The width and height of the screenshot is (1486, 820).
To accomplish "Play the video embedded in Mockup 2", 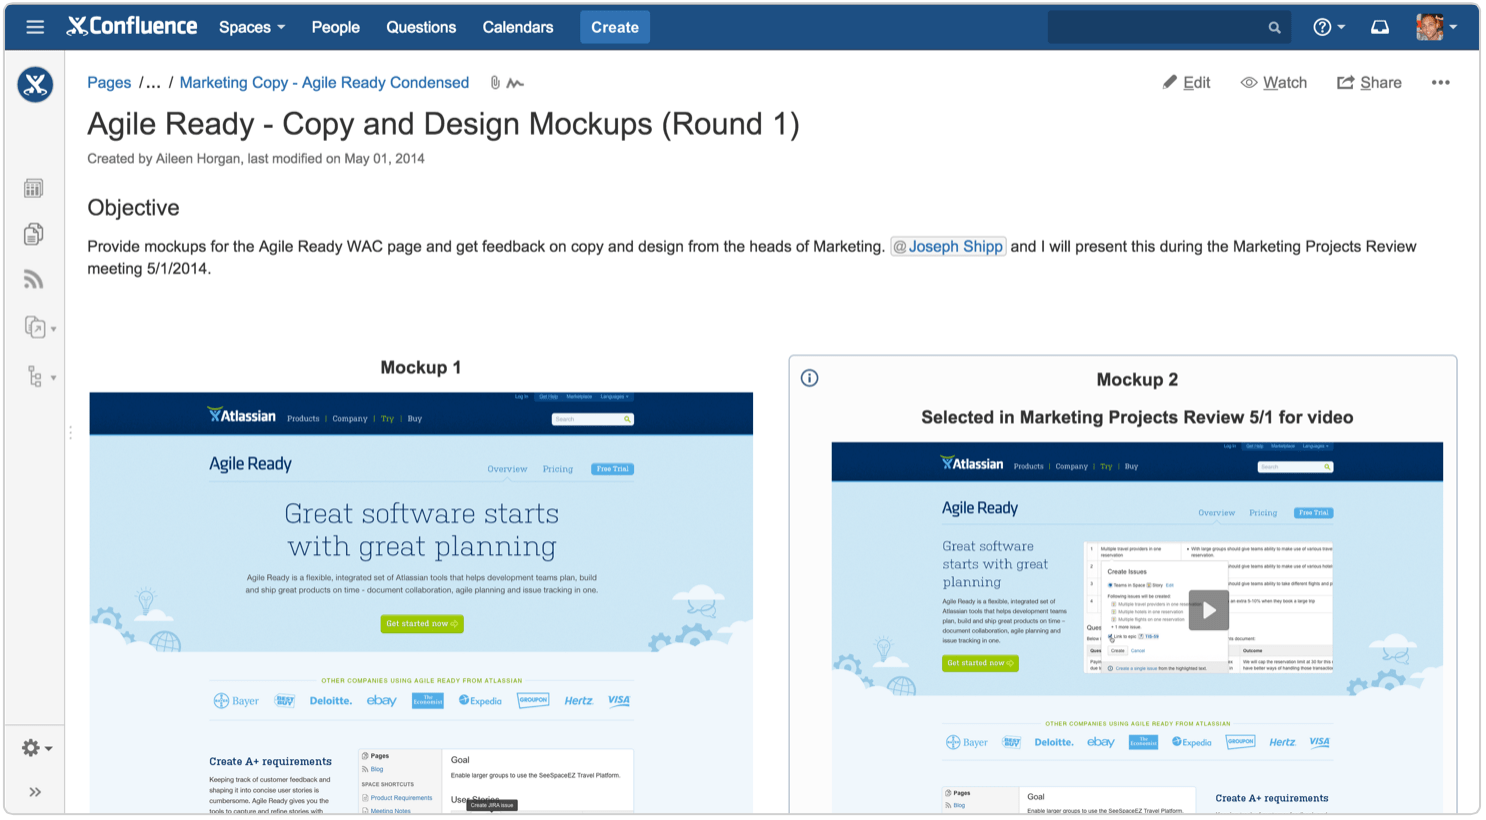I will point(1209,610).
